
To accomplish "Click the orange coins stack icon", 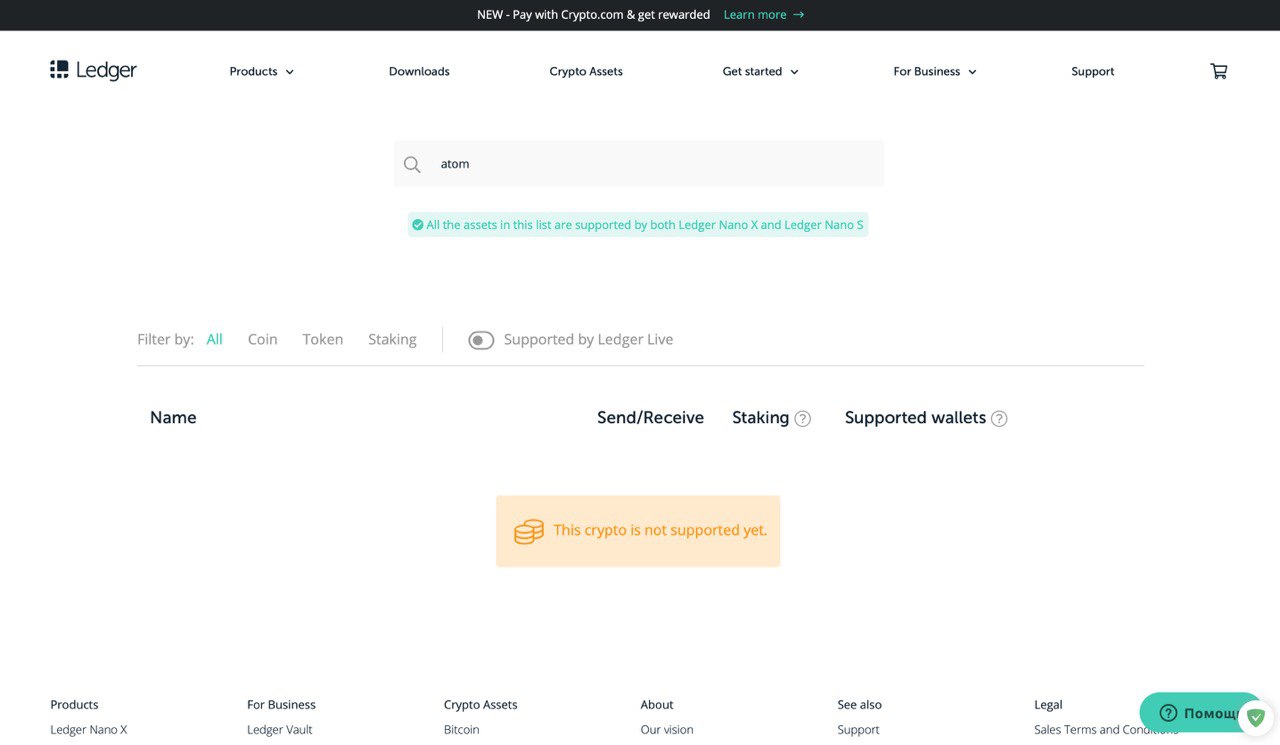I will point(529,531).
